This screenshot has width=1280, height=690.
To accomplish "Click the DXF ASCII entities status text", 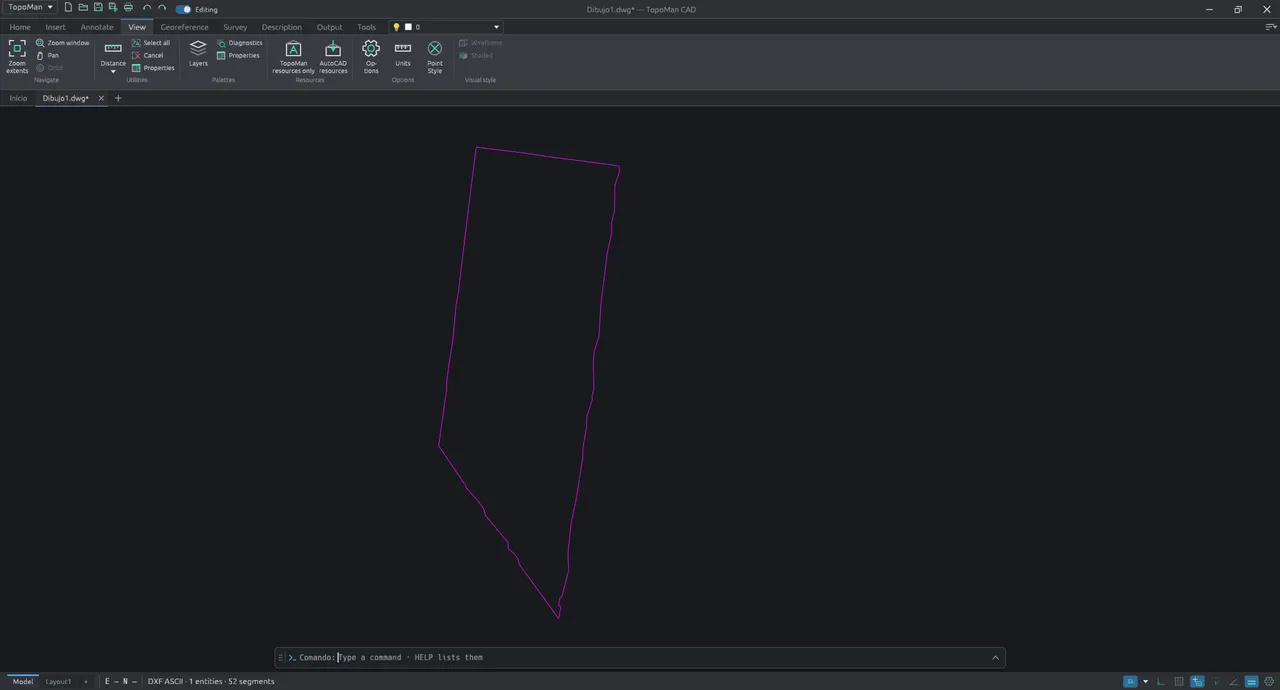I will pos(211,681).
